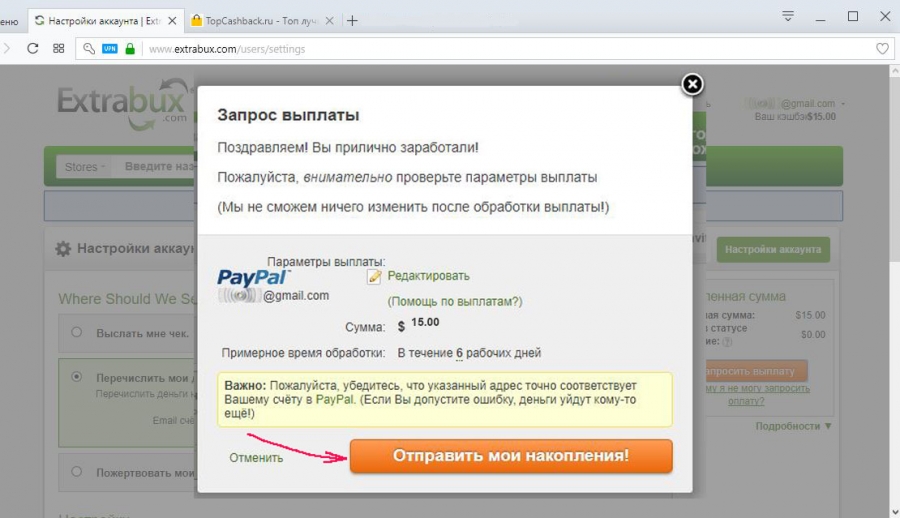Click the orange Отправить мои накопления button
The height and width of the screenshot is (518, 900).
click(511, 456)
